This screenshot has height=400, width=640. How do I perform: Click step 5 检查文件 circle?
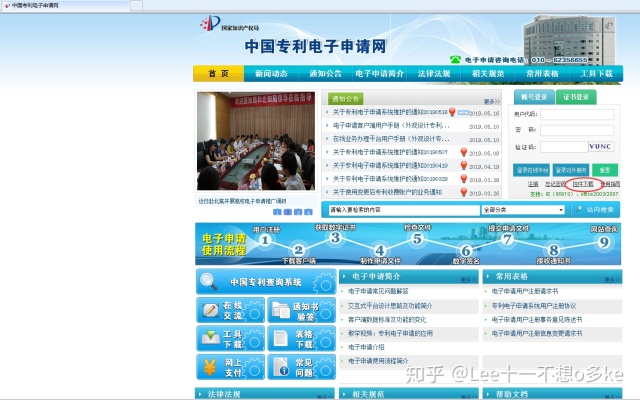[417, 238]
